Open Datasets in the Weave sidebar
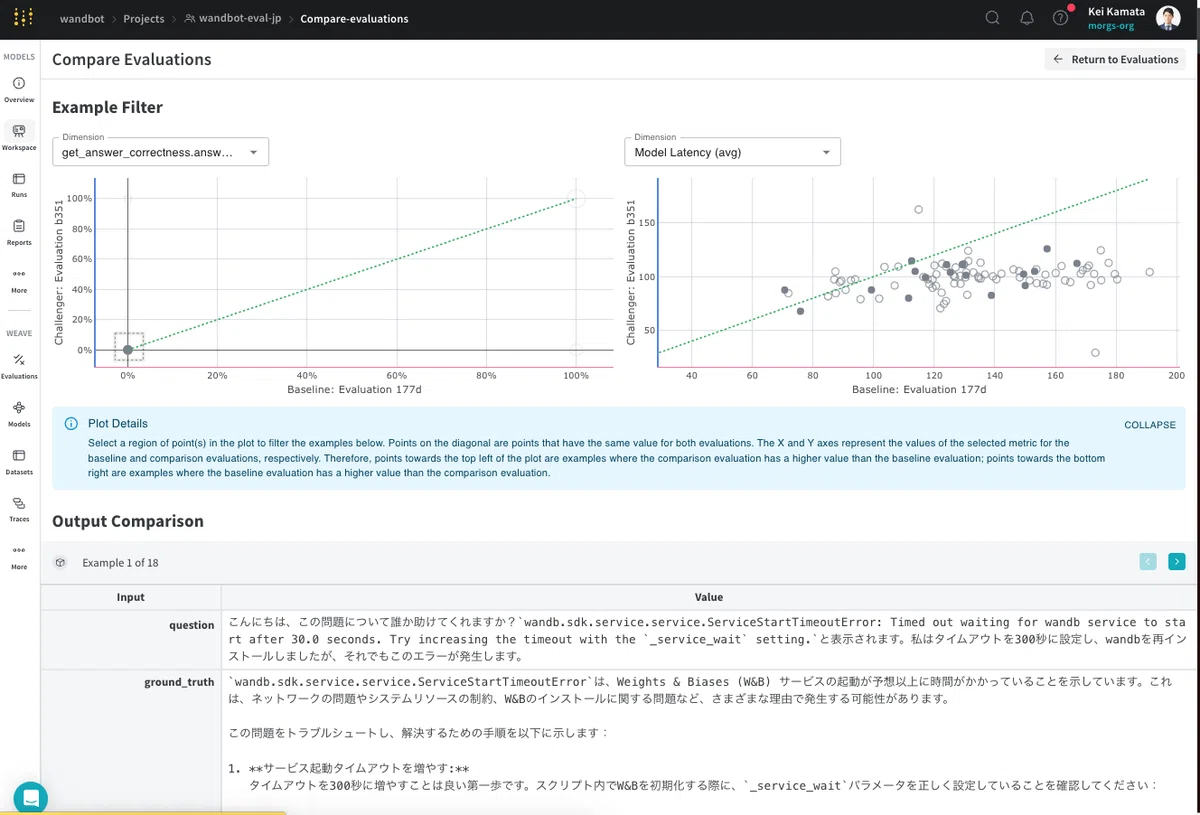The width and height of the screenshot is (1200, 815). (x=19, y=462)
